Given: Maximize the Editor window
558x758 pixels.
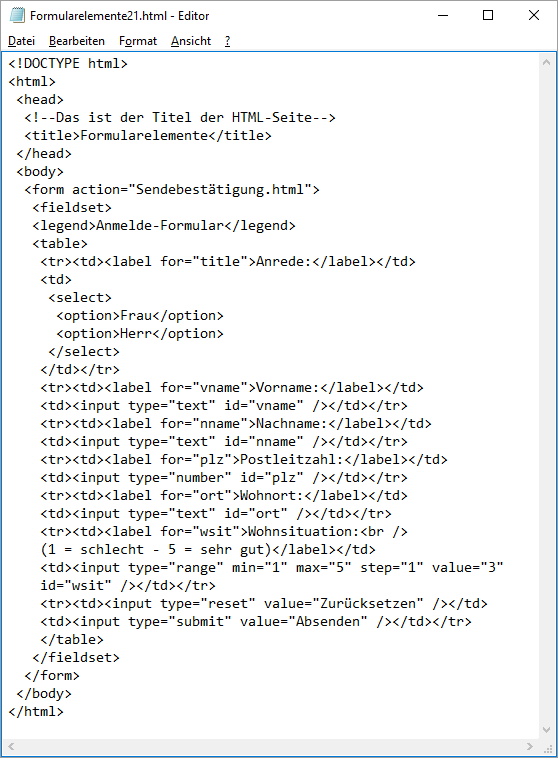Looking at the screenshot, I should coord(488,15).
